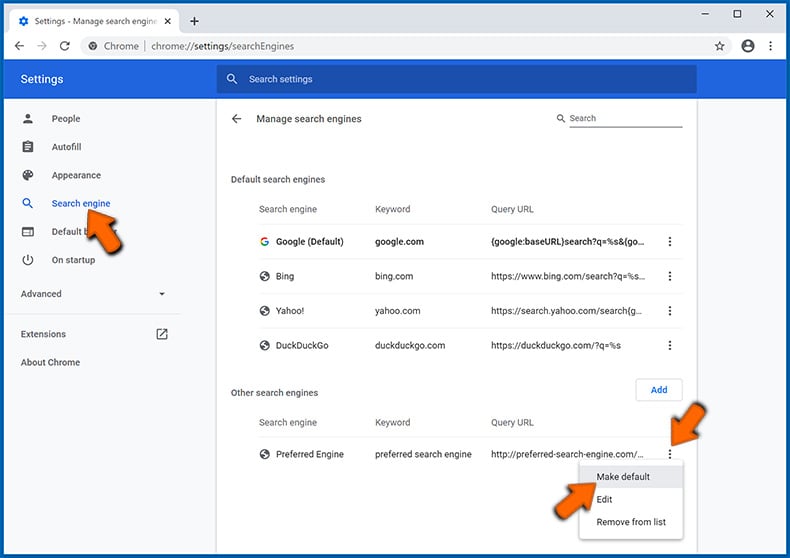
Task: Select the Settings - Manage search engines tab
Action: 95,21
